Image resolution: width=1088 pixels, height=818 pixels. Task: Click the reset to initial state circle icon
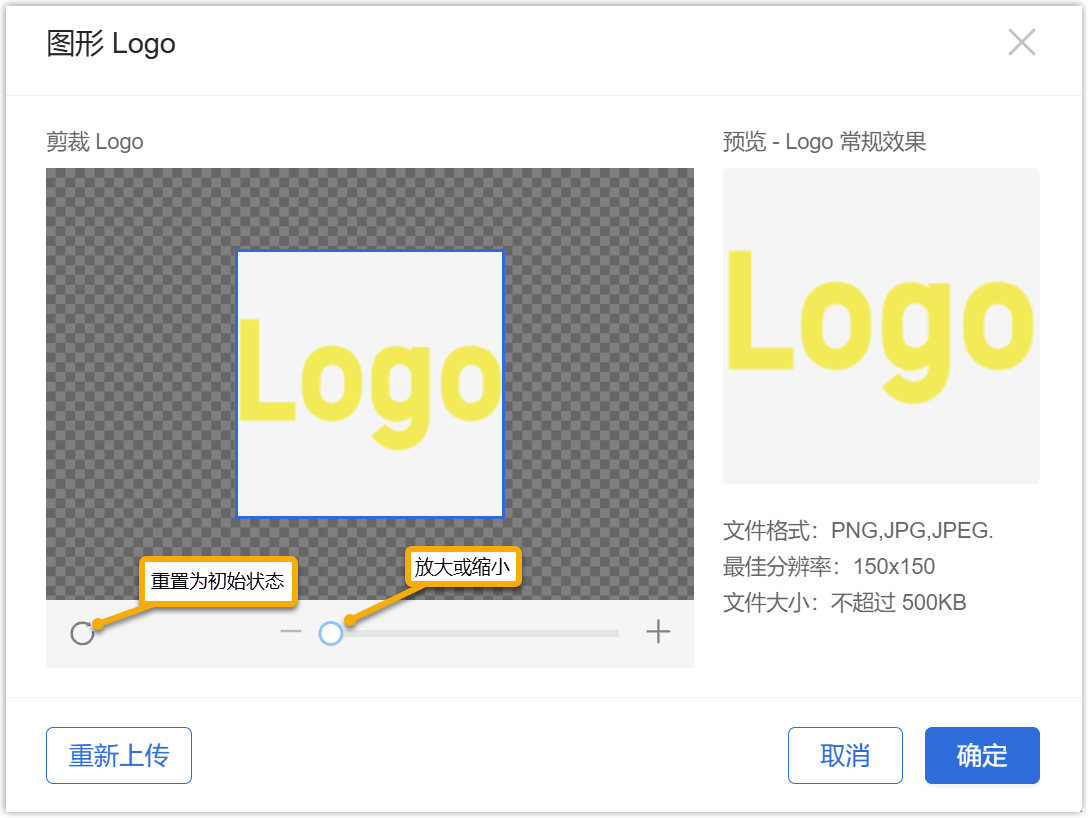[82, 633]
